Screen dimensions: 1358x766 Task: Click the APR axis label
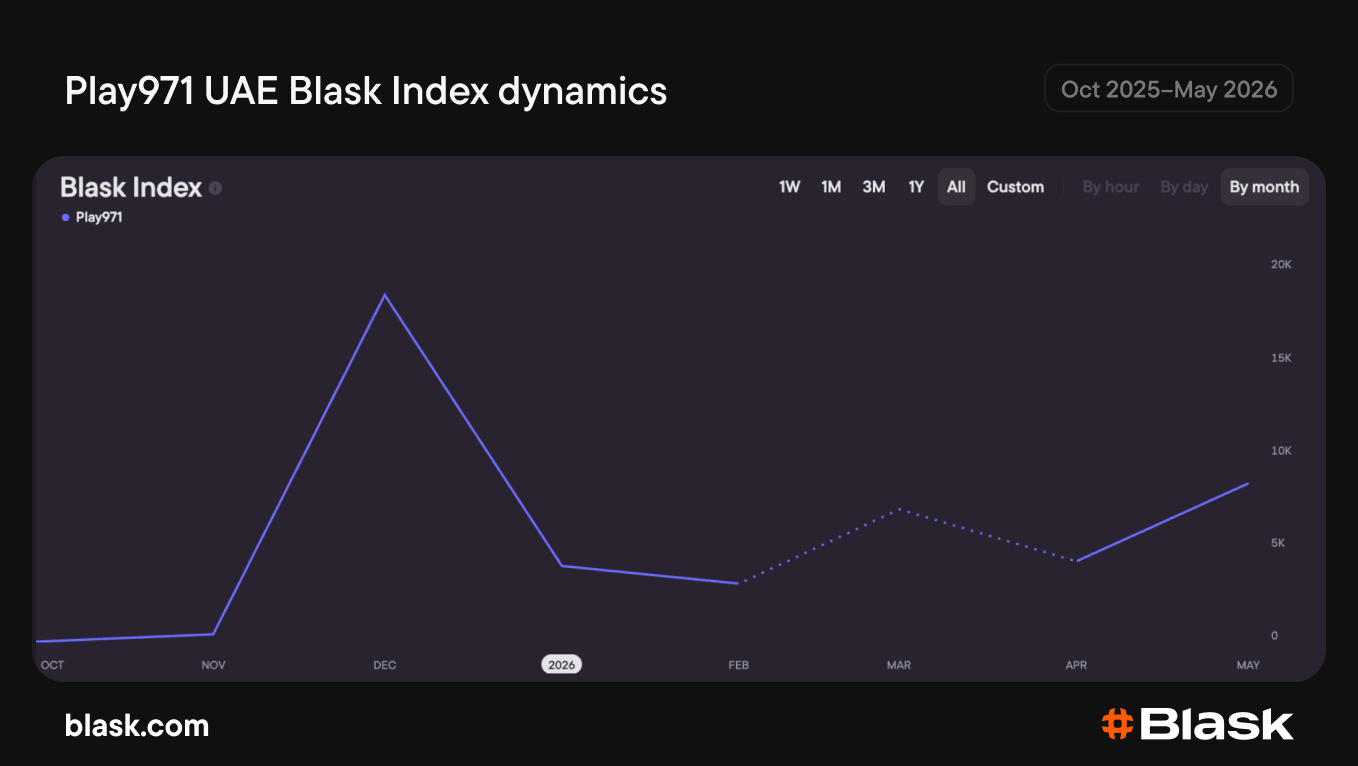[1076, 665]
